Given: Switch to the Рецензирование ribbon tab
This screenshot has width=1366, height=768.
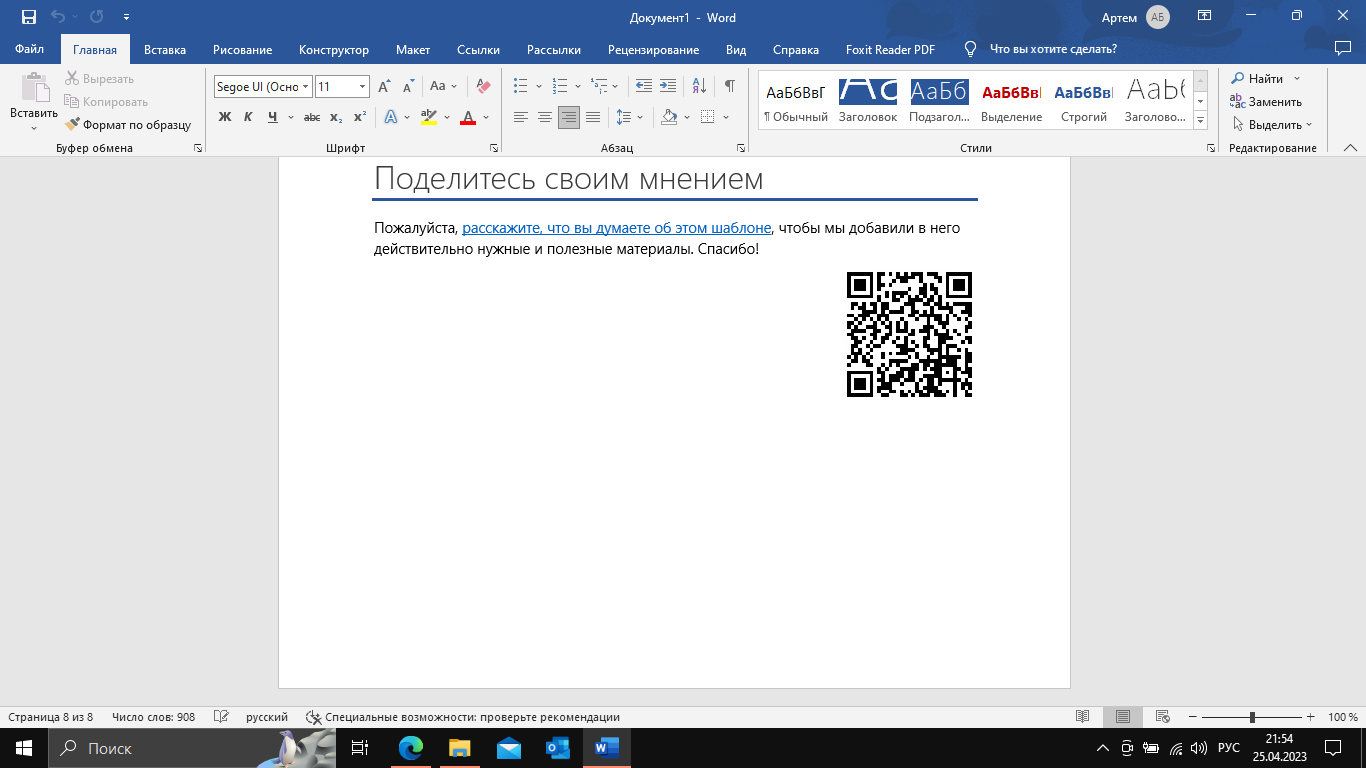Looking at the screenshot, I should 653,50.
